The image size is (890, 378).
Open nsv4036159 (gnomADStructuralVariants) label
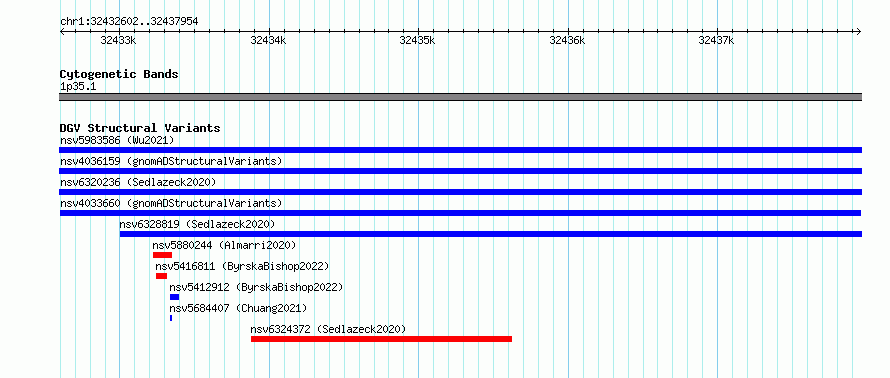pos(171,161)
